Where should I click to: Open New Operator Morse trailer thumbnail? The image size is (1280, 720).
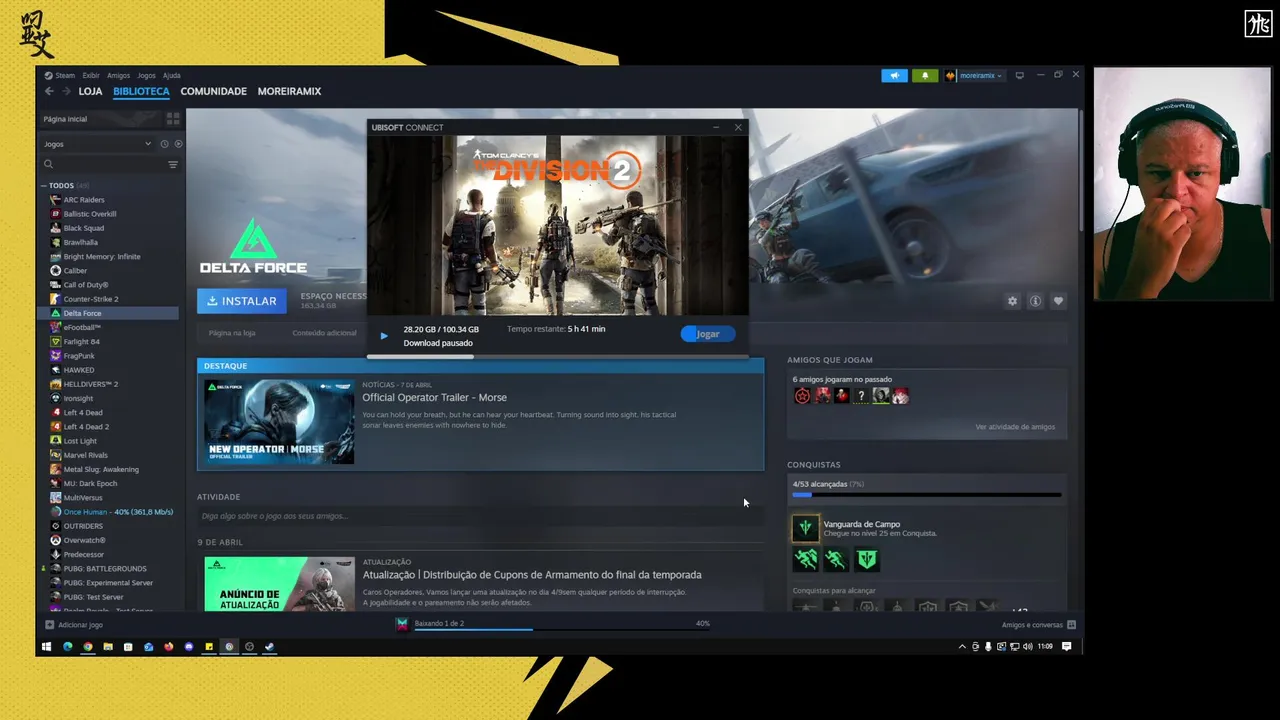pos(279,421)
